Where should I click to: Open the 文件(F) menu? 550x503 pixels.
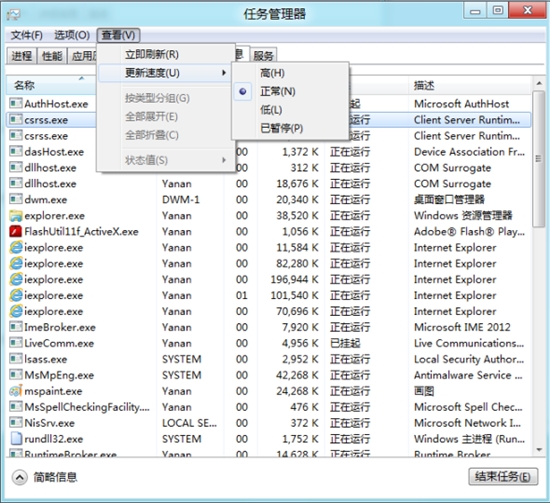(26, 35)
